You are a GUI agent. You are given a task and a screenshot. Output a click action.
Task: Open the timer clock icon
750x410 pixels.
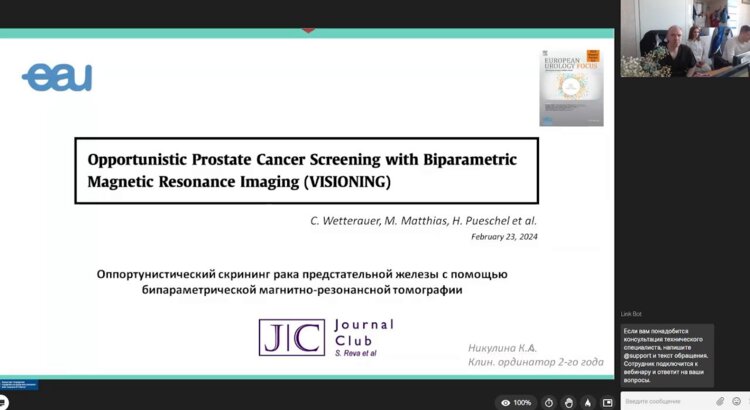coord(548,402)
